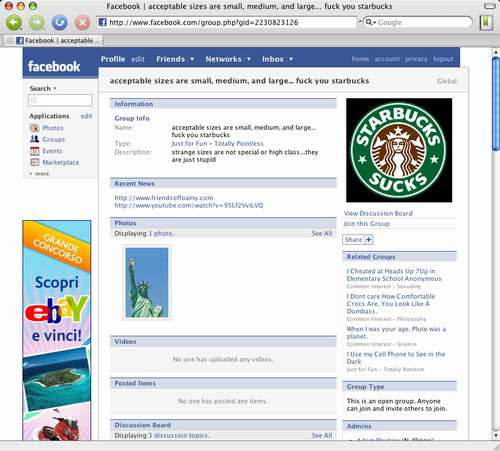Click See All in Photos section

pos(322,233)
